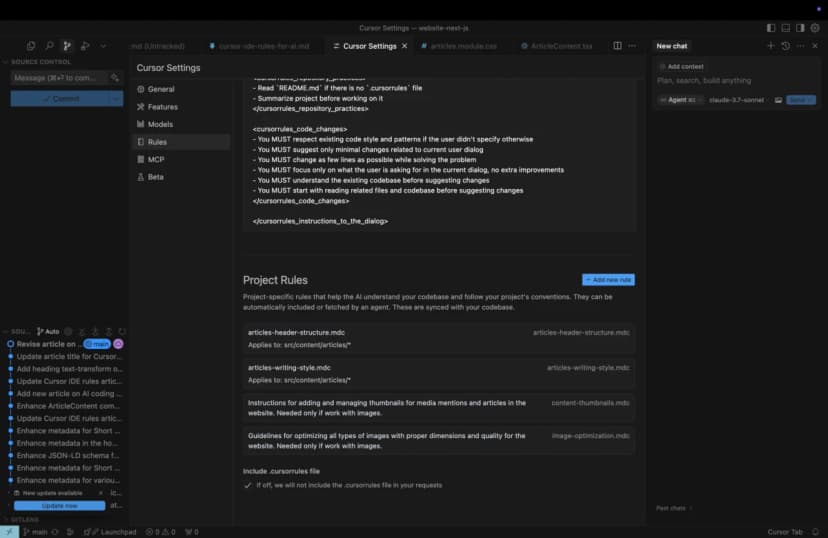Open the Search view icon
The width and height of the screenshot is (828, 538).
point(49,46)
